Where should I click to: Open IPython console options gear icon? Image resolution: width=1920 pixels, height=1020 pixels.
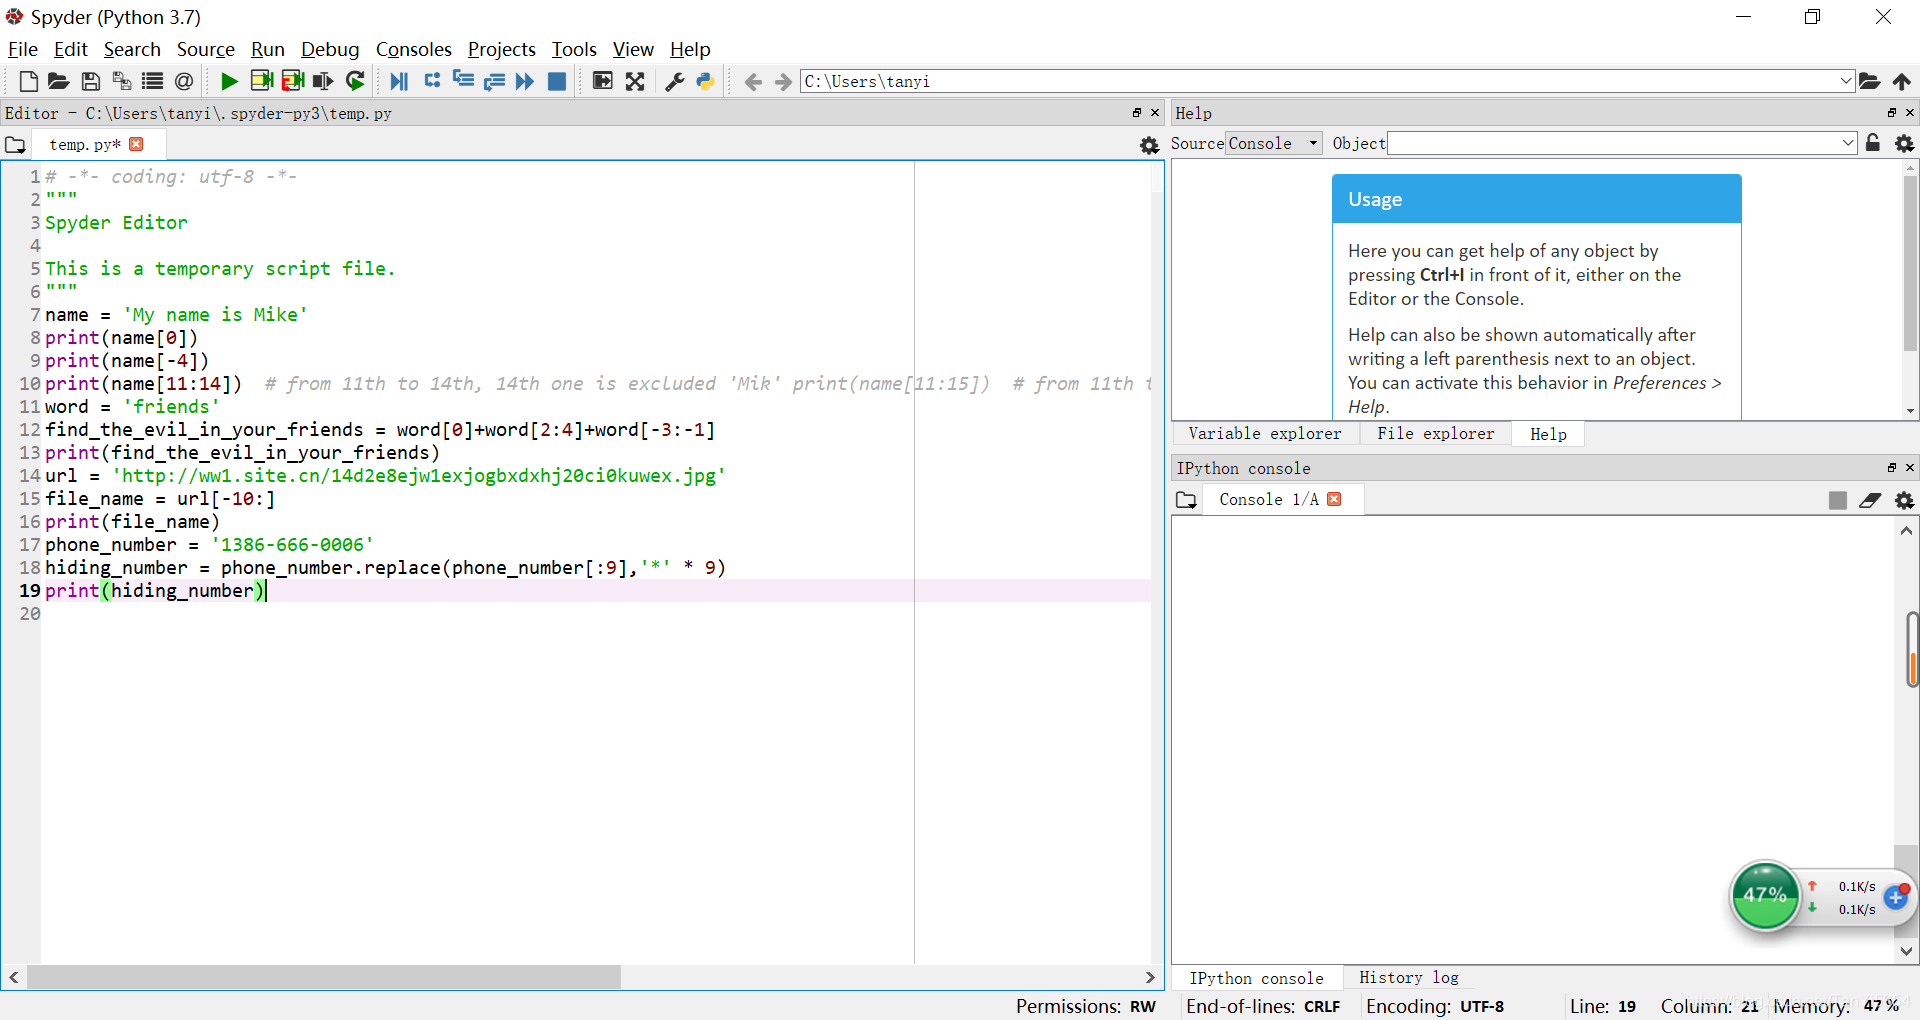[x=1905, y=500]
